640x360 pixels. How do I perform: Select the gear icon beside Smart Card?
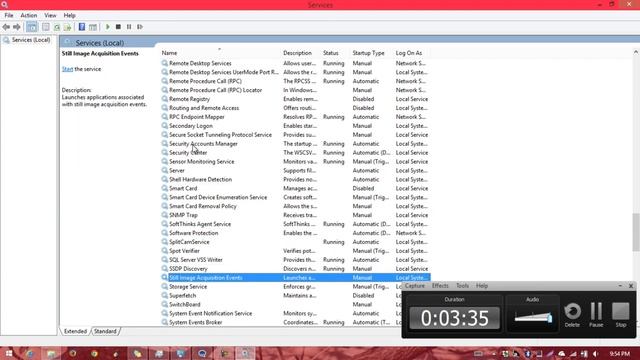pyautogui.click(x=164, y=188)
